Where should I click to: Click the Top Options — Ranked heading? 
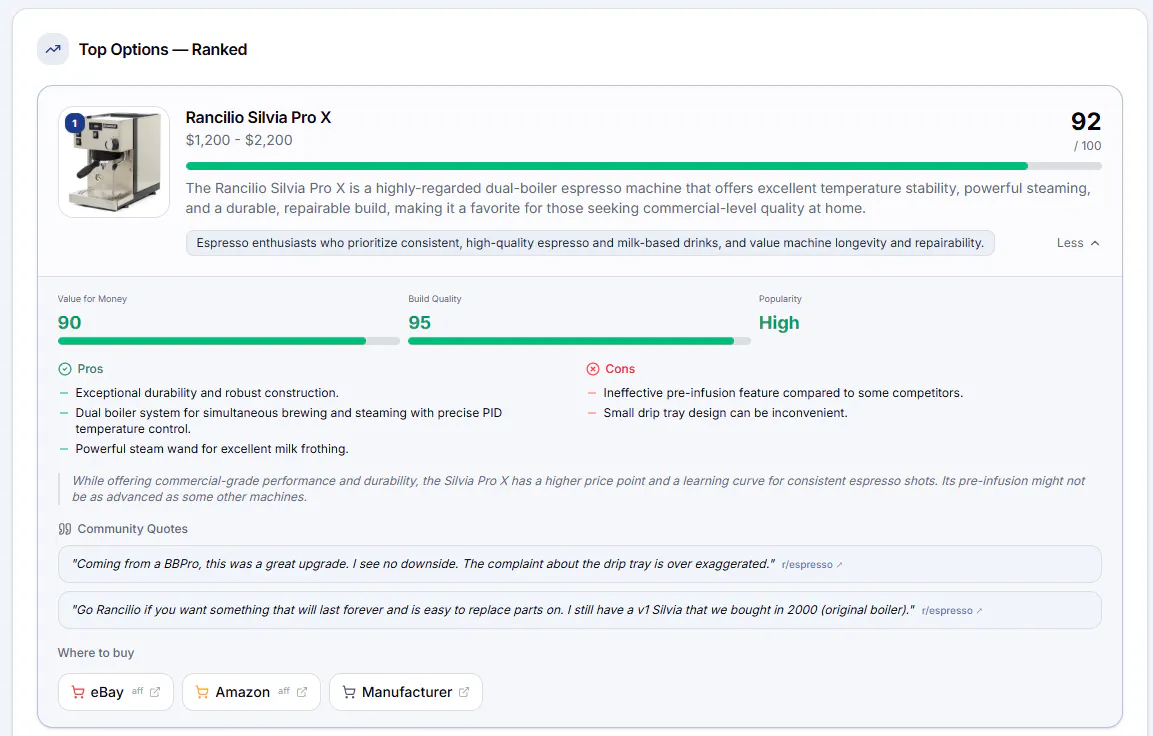pyautogui.click(x=163, y=49)
